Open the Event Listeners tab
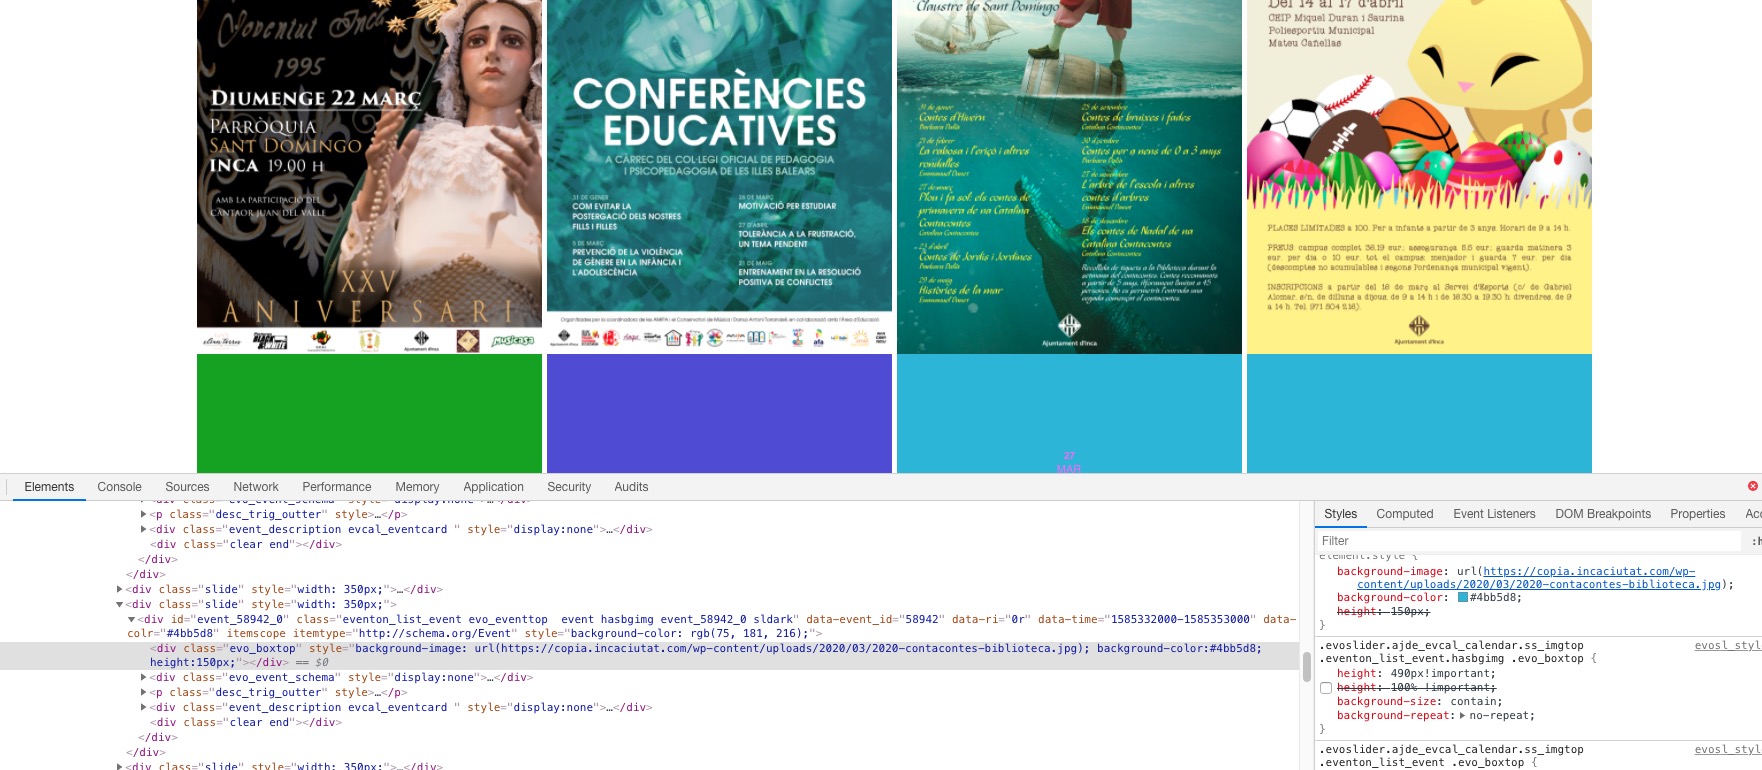This screenshot has width=1762, height=770. pos(1494,514)
